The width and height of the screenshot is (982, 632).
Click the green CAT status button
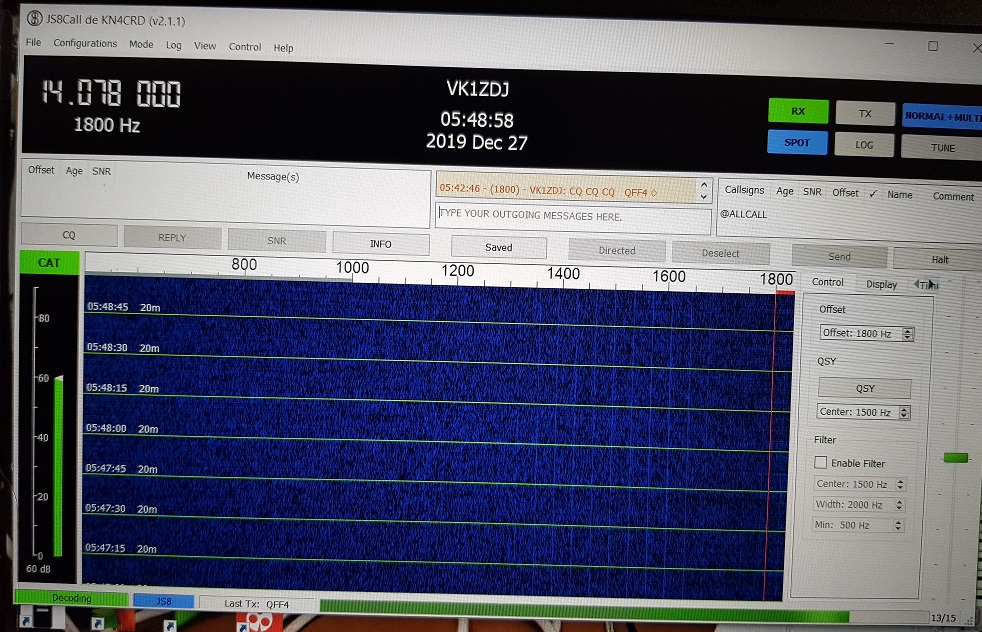pos(49,262)
